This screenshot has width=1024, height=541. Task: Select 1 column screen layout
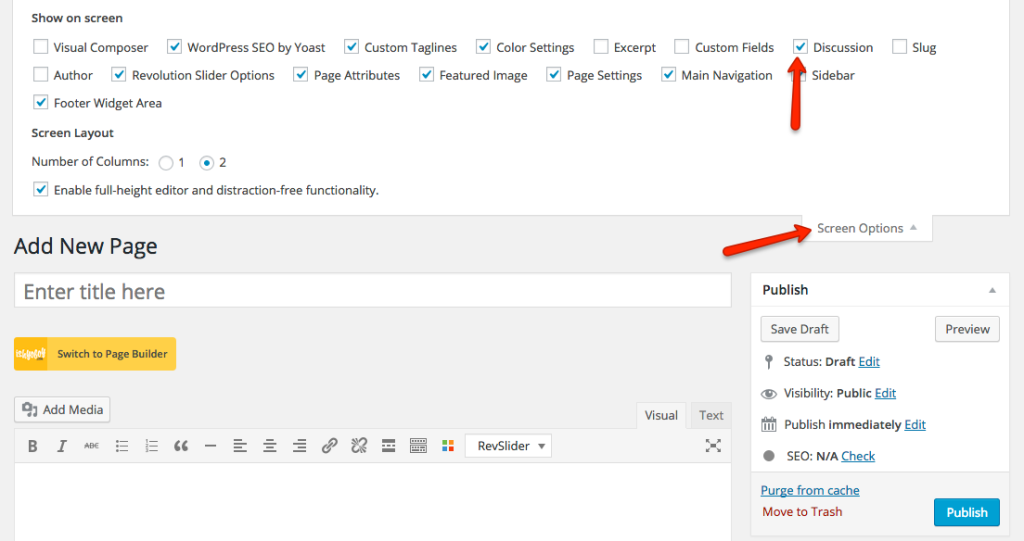click(x=166, y=163)
